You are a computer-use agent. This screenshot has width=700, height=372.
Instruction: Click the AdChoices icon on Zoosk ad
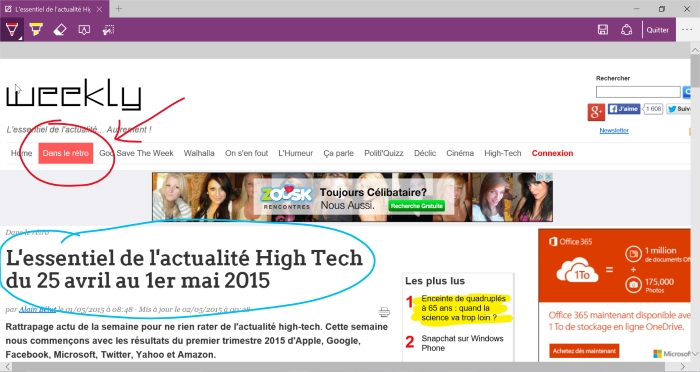pos(541,177)
